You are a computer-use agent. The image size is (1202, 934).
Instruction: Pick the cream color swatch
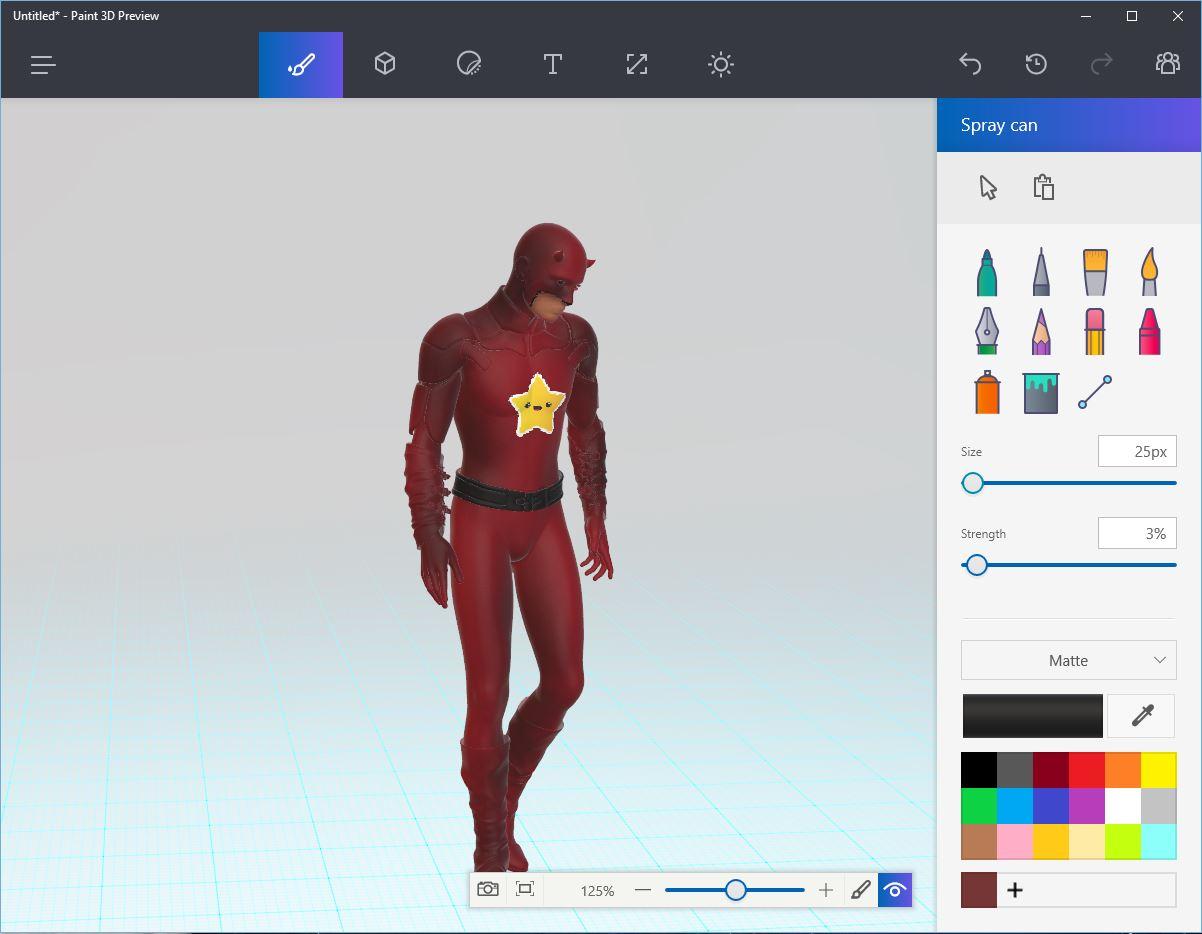[1087, 842]
